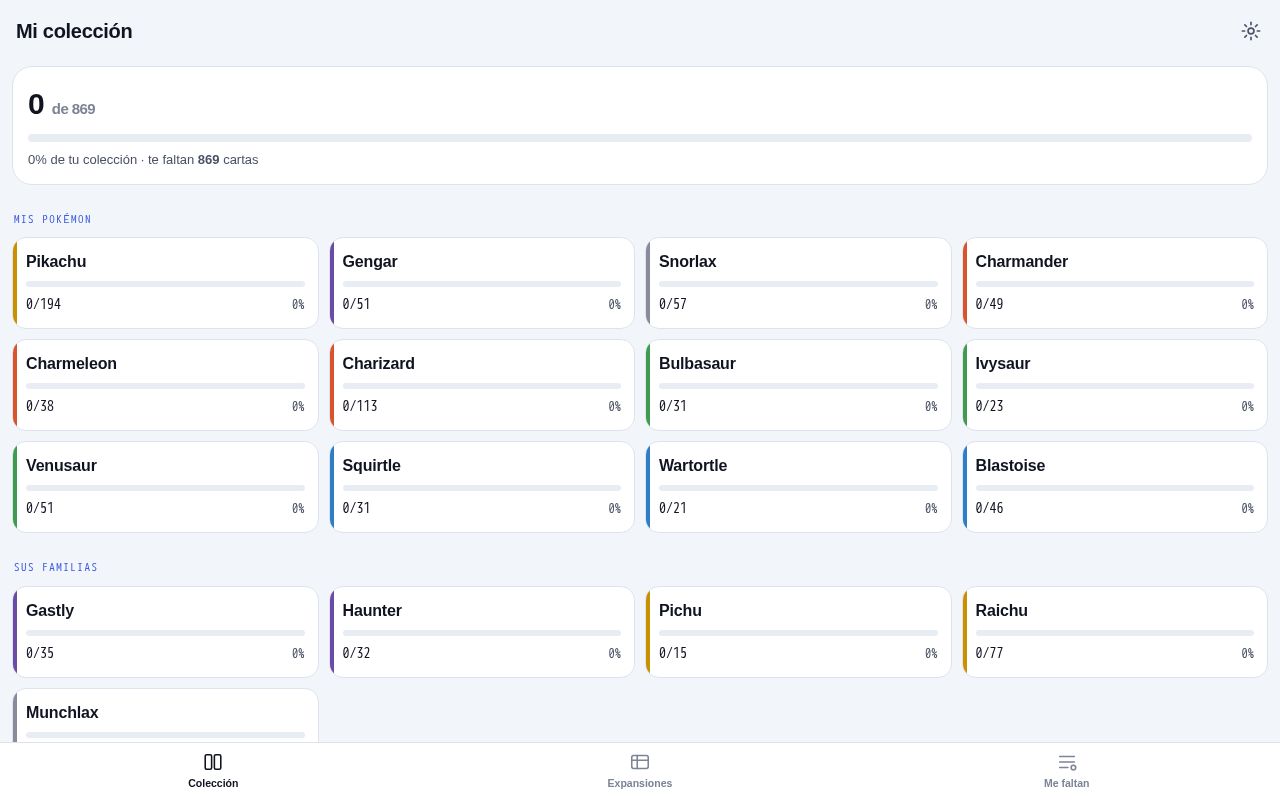Viewport: 1280px width, 800px height.
Task: Click the 0/46 count on Blastoise card
Action: pyautogui.click(x=989, y=509)
